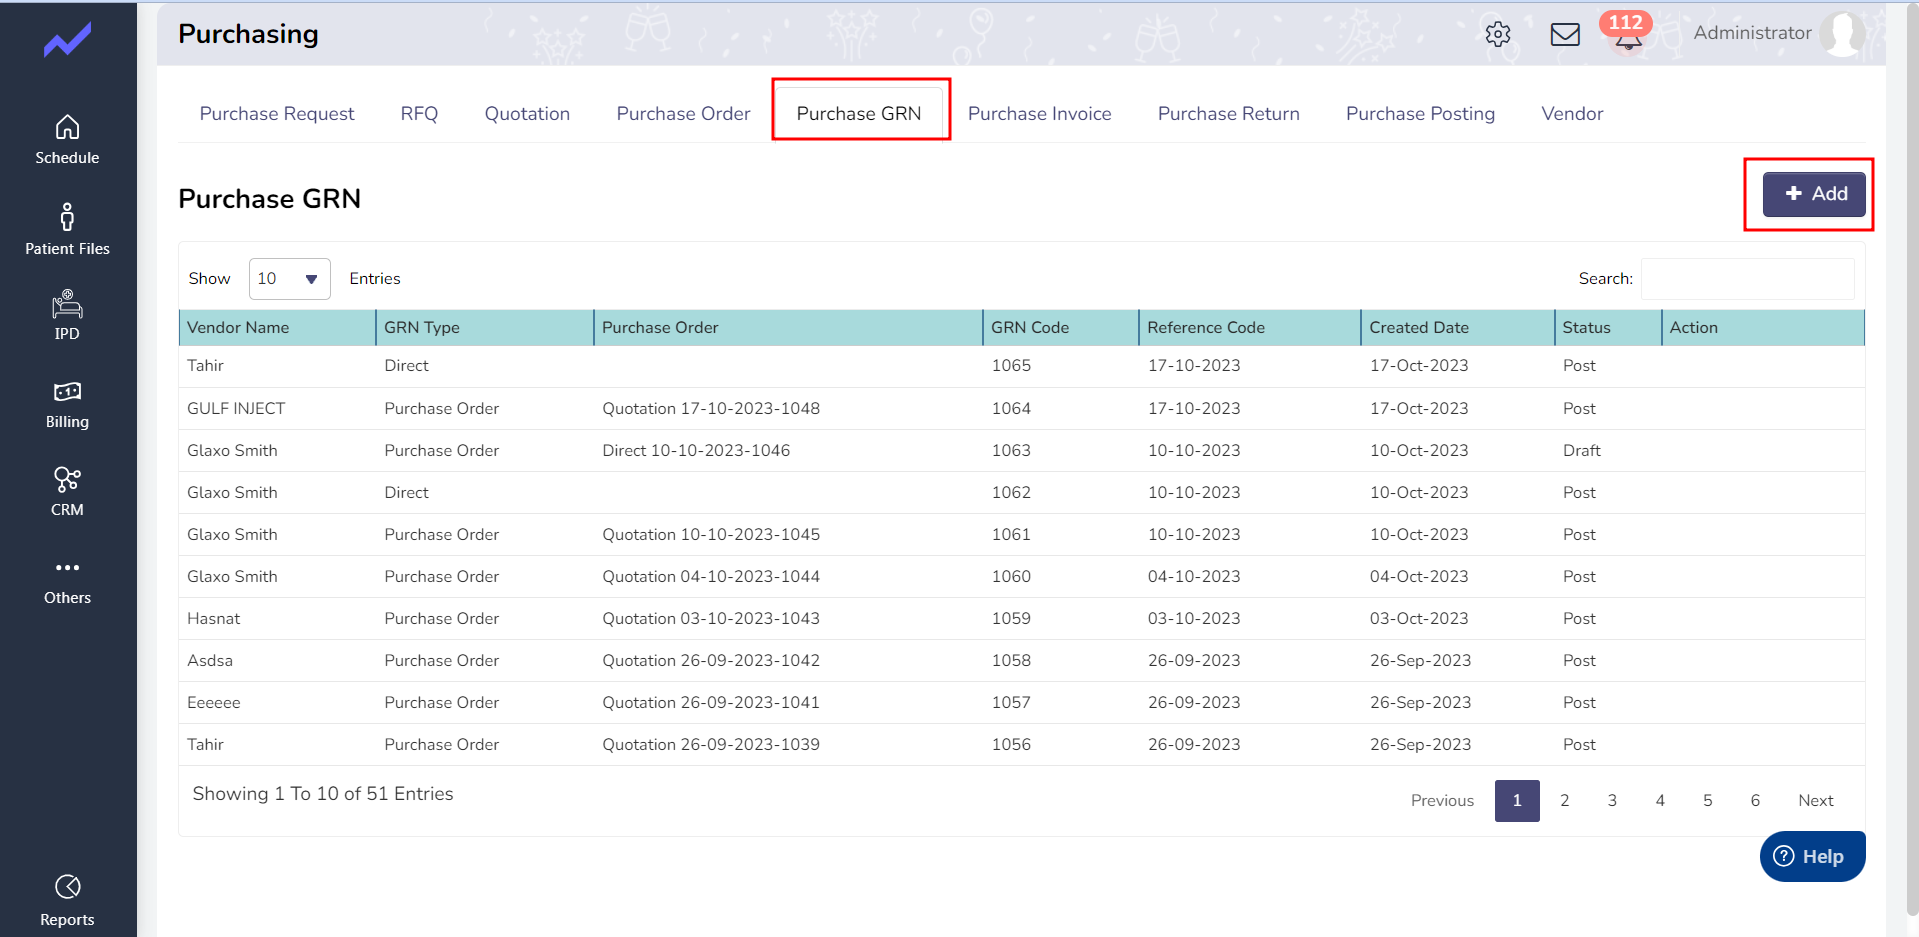Open the Quotation tab
This screenshot has width=1919, height=937.
pos(527,114)
